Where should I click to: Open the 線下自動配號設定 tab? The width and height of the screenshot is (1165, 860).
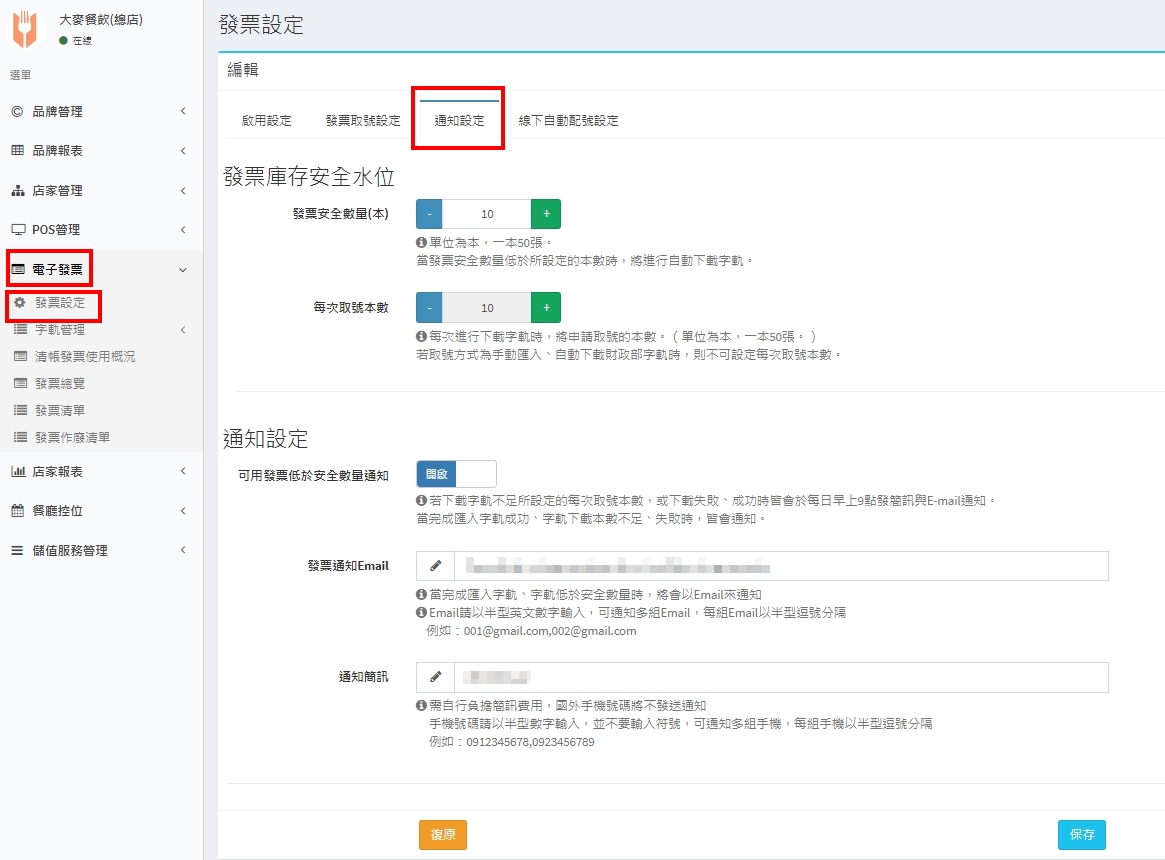point(568,121)
